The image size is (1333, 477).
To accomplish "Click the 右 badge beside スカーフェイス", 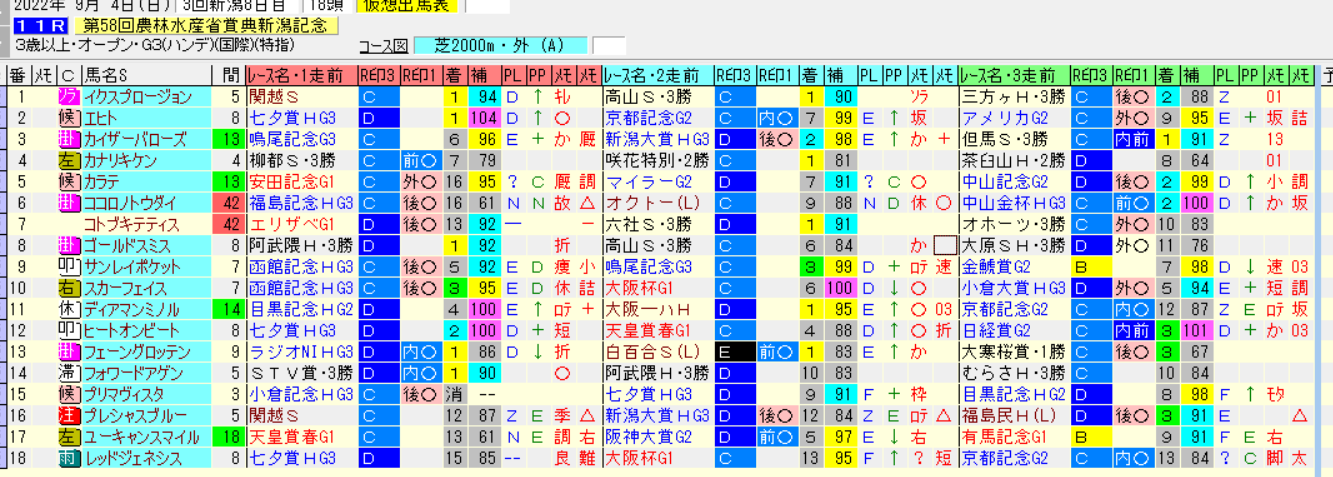I will click(69, 288).
